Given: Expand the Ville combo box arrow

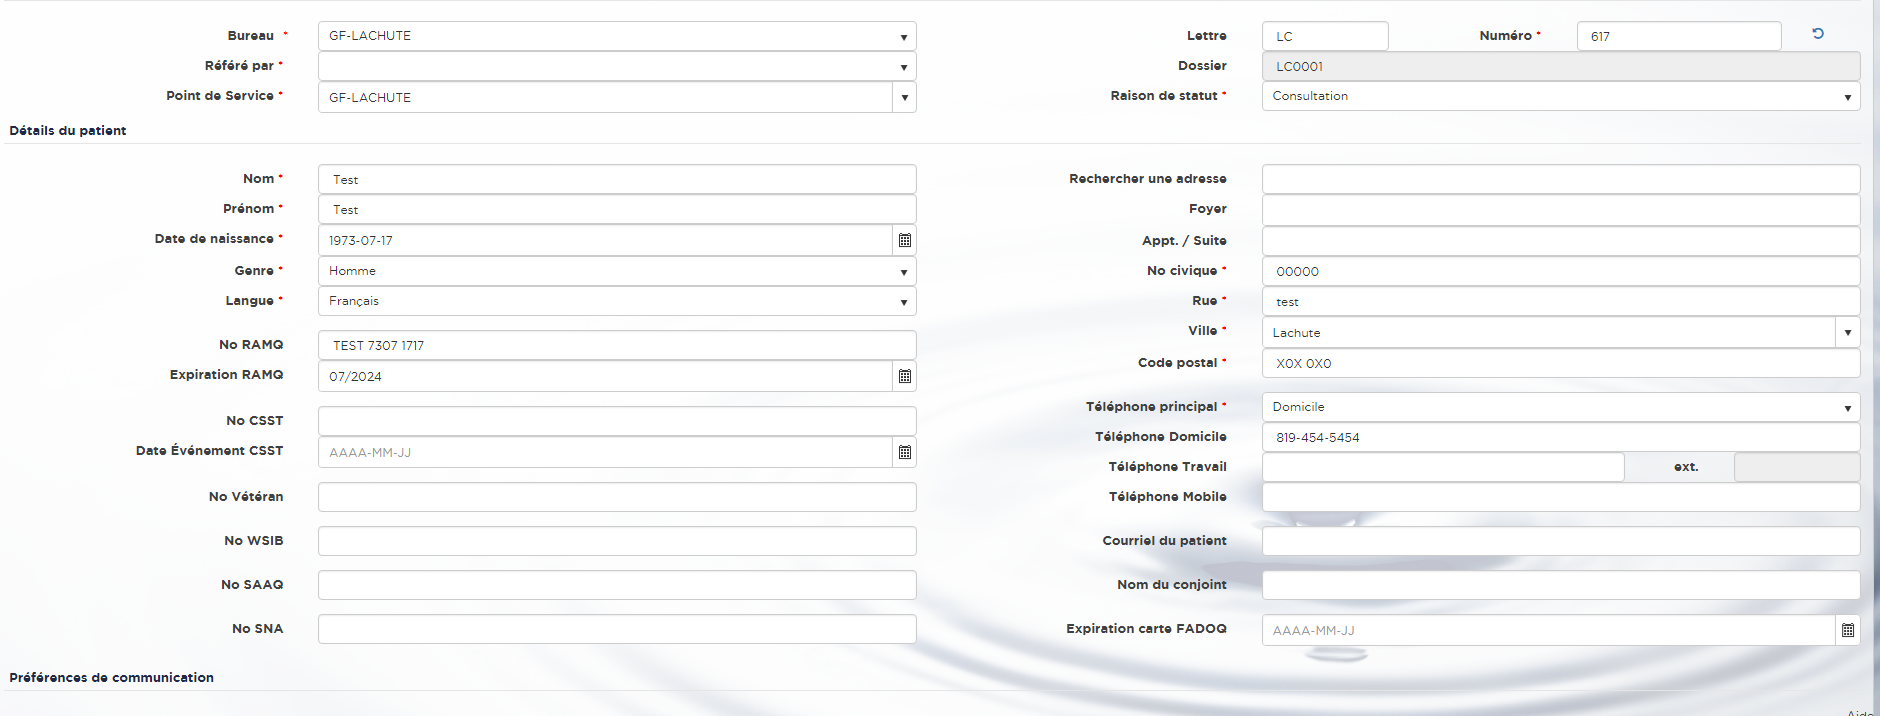Looking at the screenshot, I should [1847, 332].
